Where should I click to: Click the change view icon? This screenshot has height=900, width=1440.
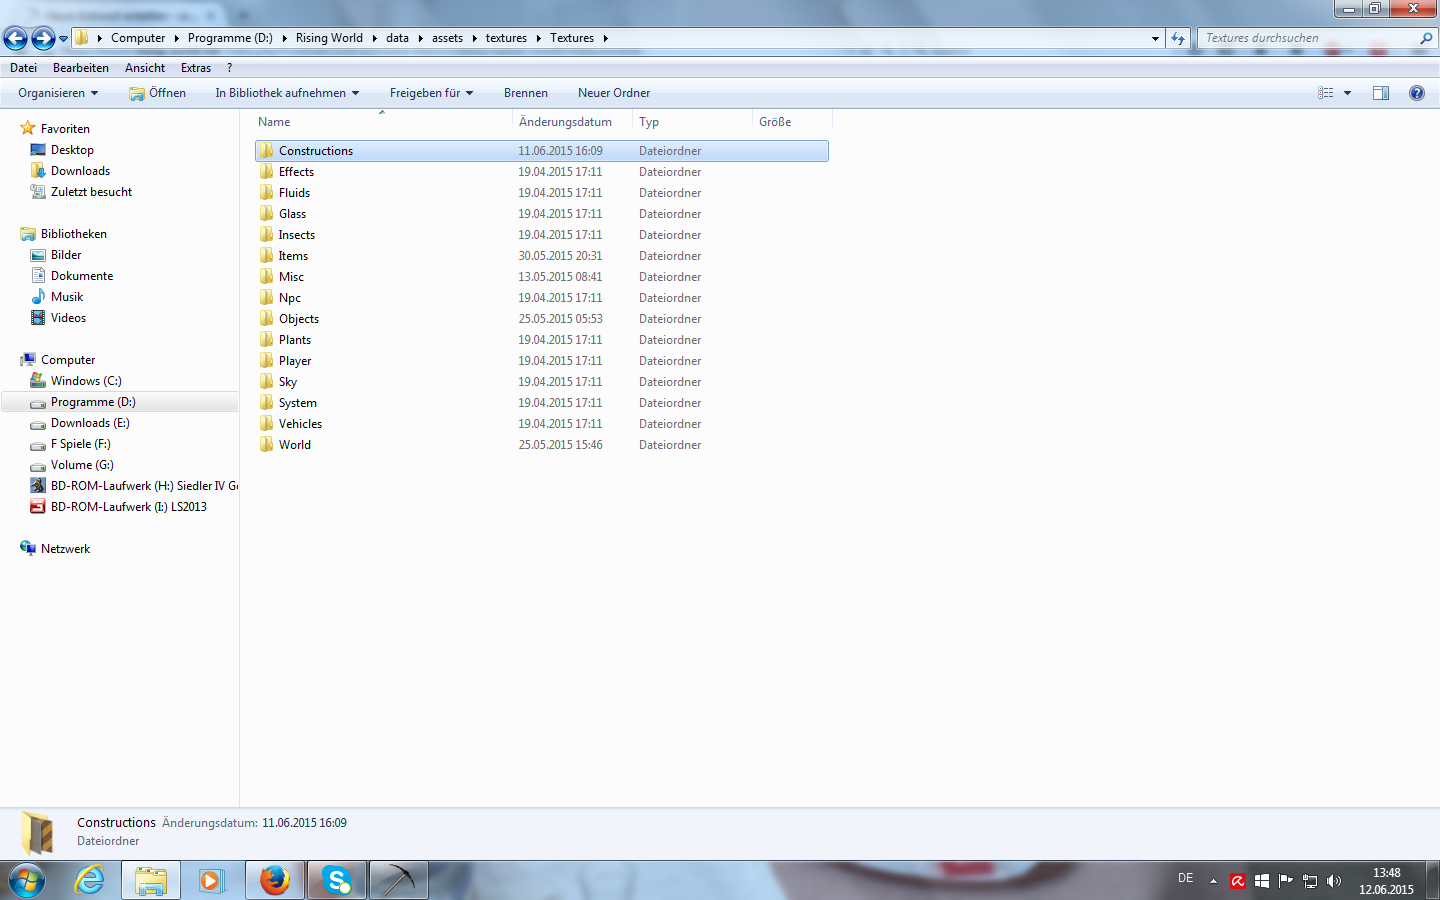coord(1326,93)
